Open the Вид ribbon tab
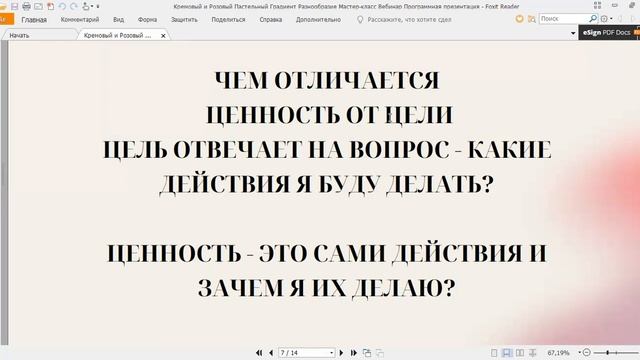The width and height of the screenshot is (640, 360). pyautogui.click(x=118, y=20)
